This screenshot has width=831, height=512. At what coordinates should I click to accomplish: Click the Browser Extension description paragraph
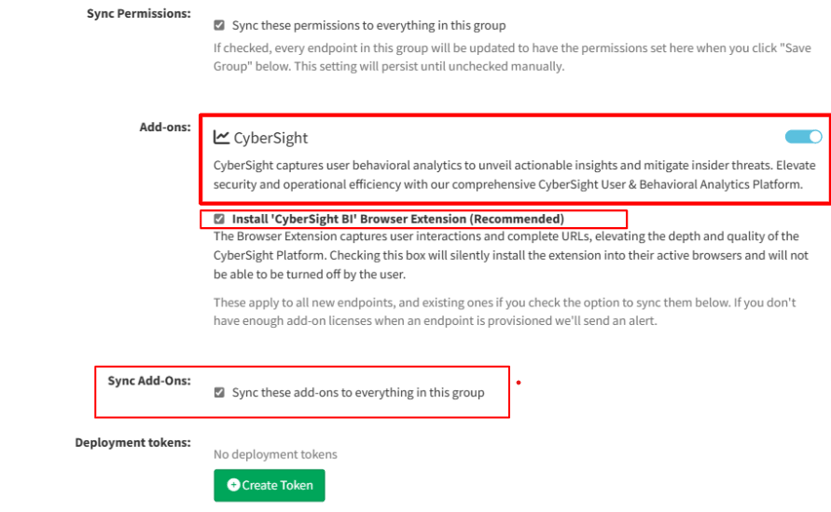click(510, 255)
